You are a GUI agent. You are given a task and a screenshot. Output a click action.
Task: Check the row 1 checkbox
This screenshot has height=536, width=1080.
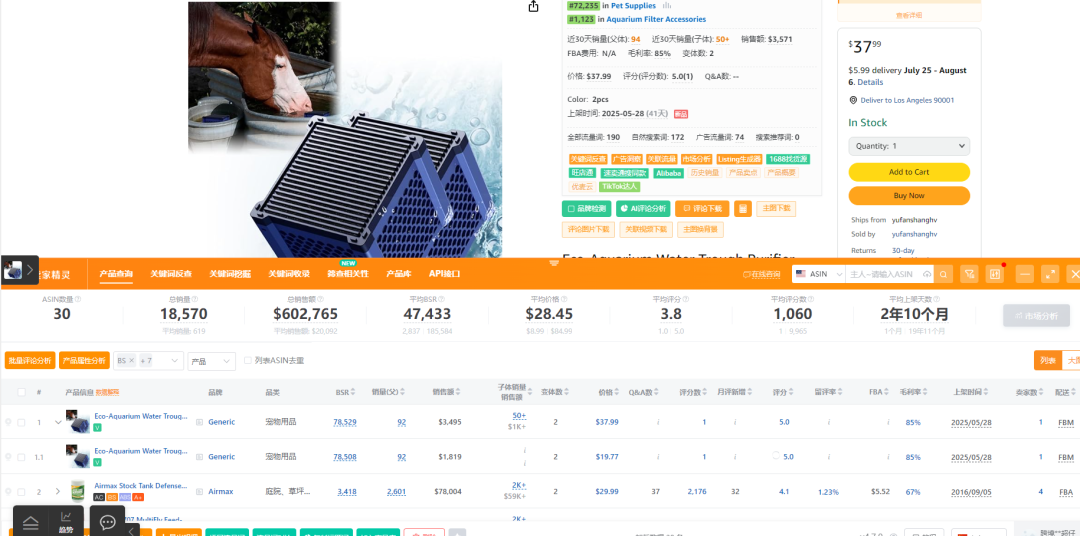tap(21, 422)
